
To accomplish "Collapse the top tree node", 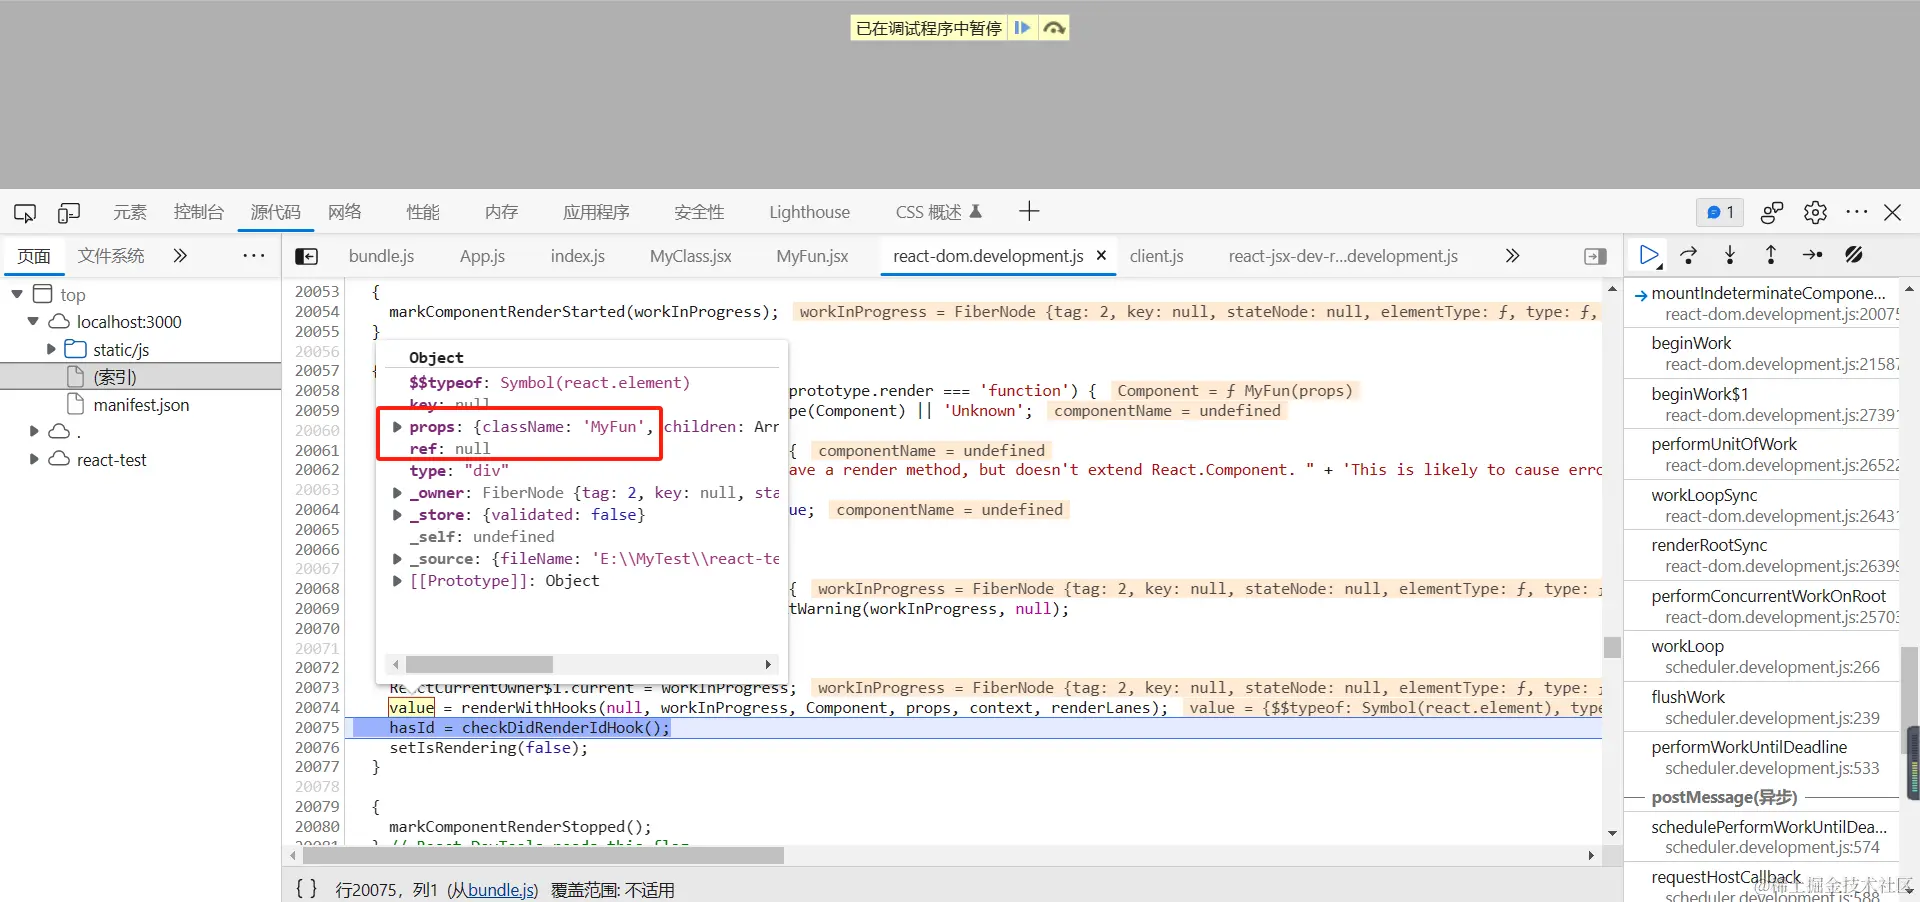I will [x=17, y=294].
